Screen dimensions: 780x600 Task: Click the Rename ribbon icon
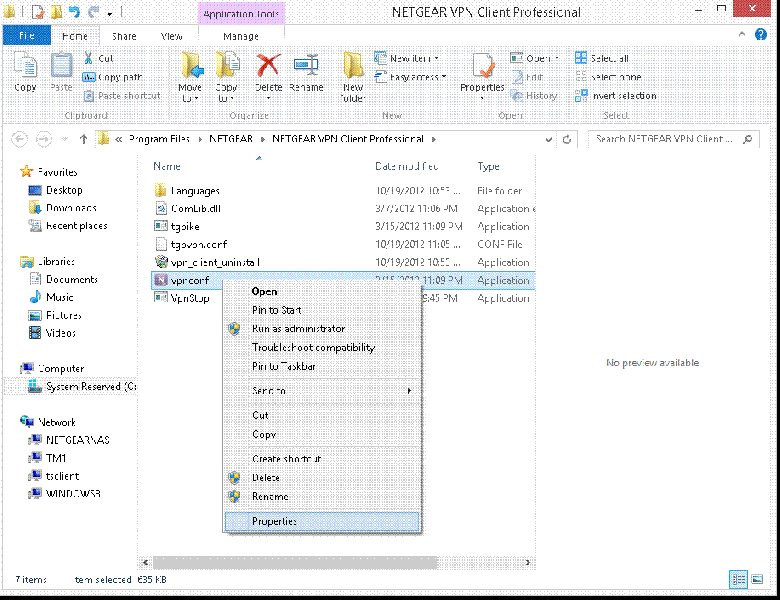tap(306, 65)
